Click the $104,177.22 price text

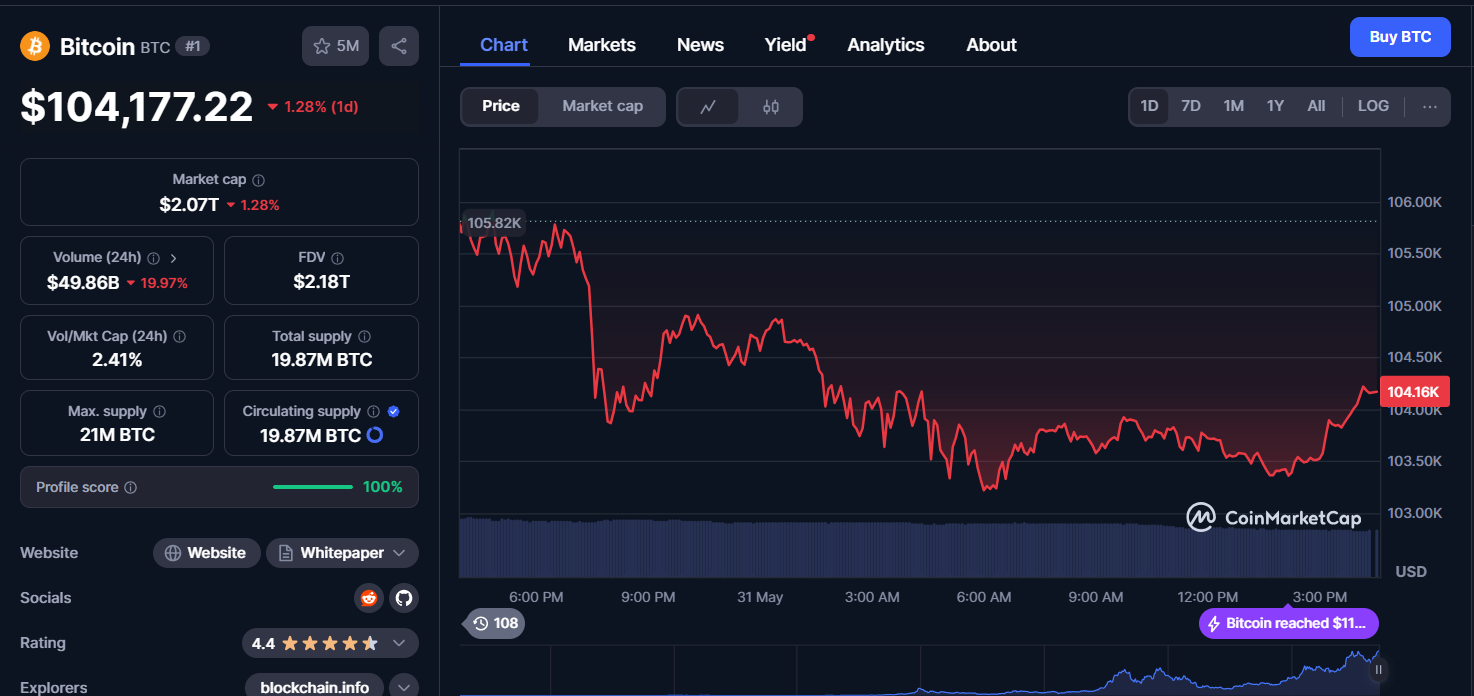click(136, 107)
